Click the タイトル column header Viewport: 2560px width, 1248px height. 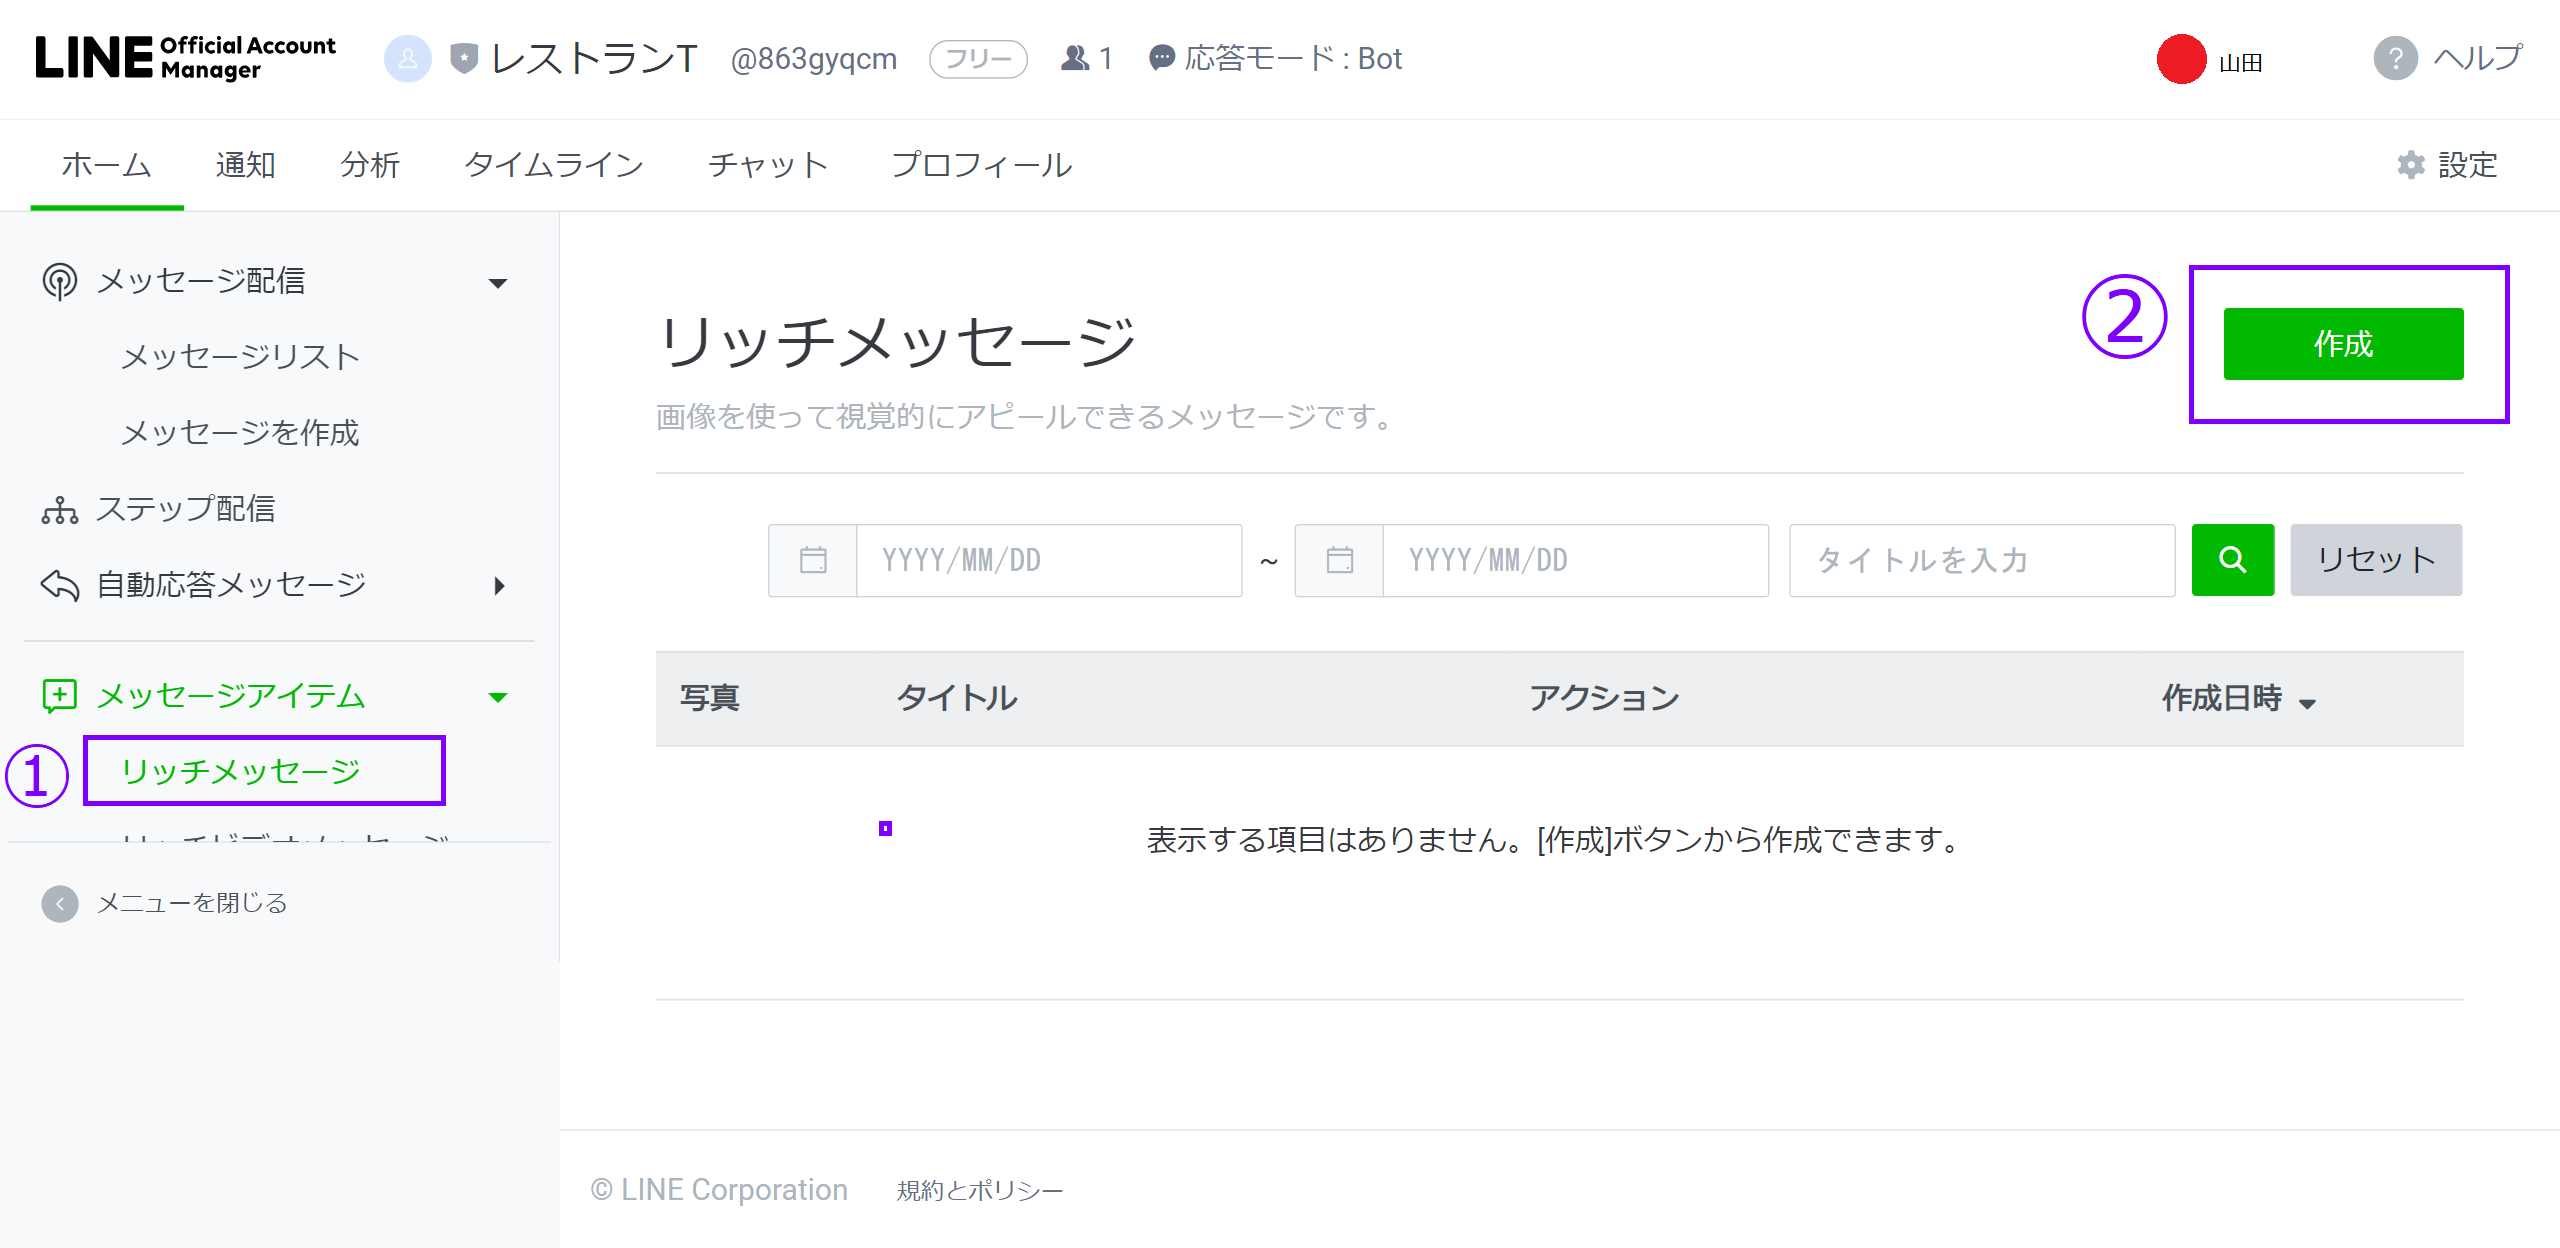click(957, 699)
